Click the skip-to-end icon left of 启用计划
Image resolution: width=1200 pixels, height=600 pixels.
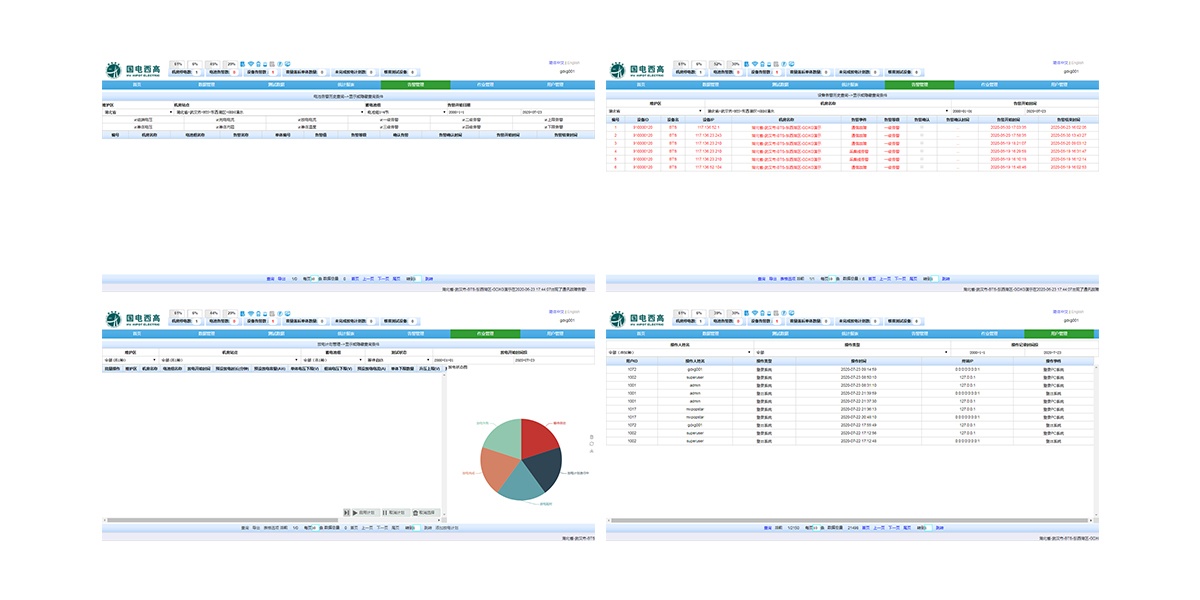[x=346, y=512]
